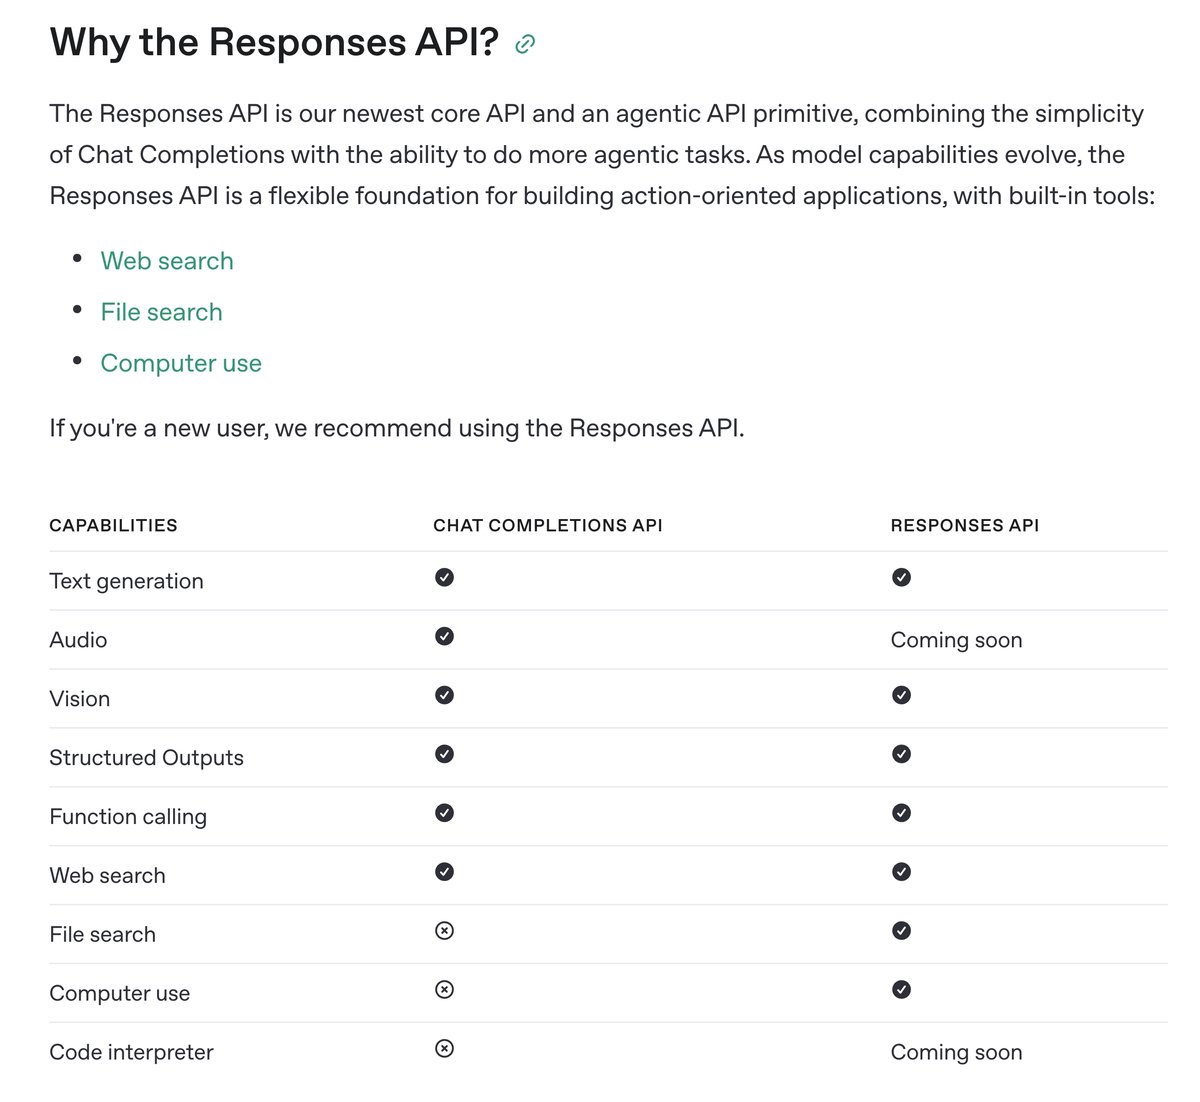Click Chat Completions checkmark for Text generation
The height and width of the screenshot is (1102, 1200).
445,577
